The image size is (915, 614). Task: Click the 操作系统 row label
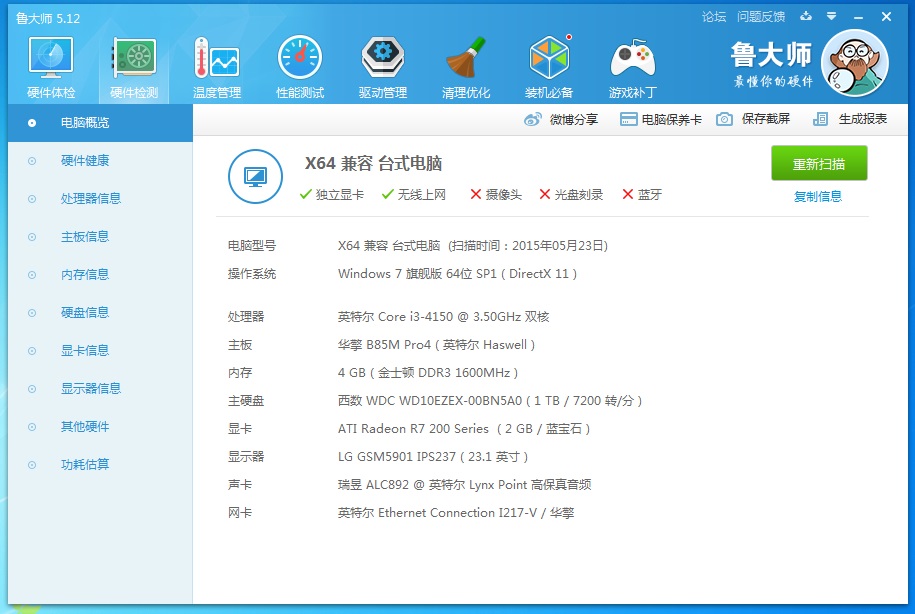tap(252, 274)
